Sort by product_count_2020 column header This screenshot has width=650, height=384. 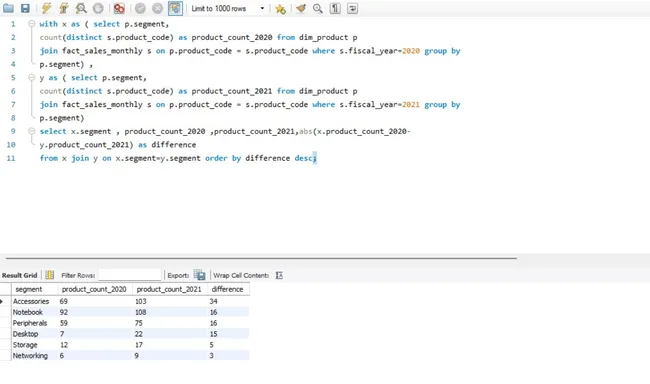pos(94,289)
